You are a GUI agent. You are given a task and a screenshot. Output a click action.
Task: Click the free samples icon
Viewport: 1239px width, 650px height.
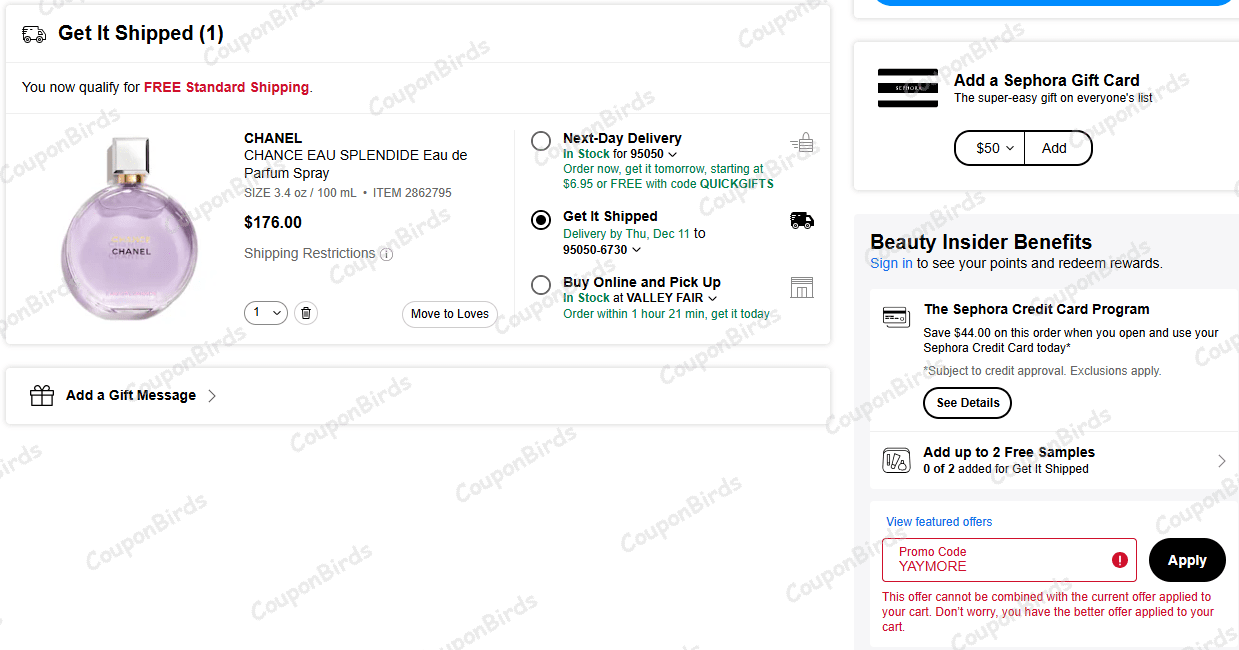[896, 460]
